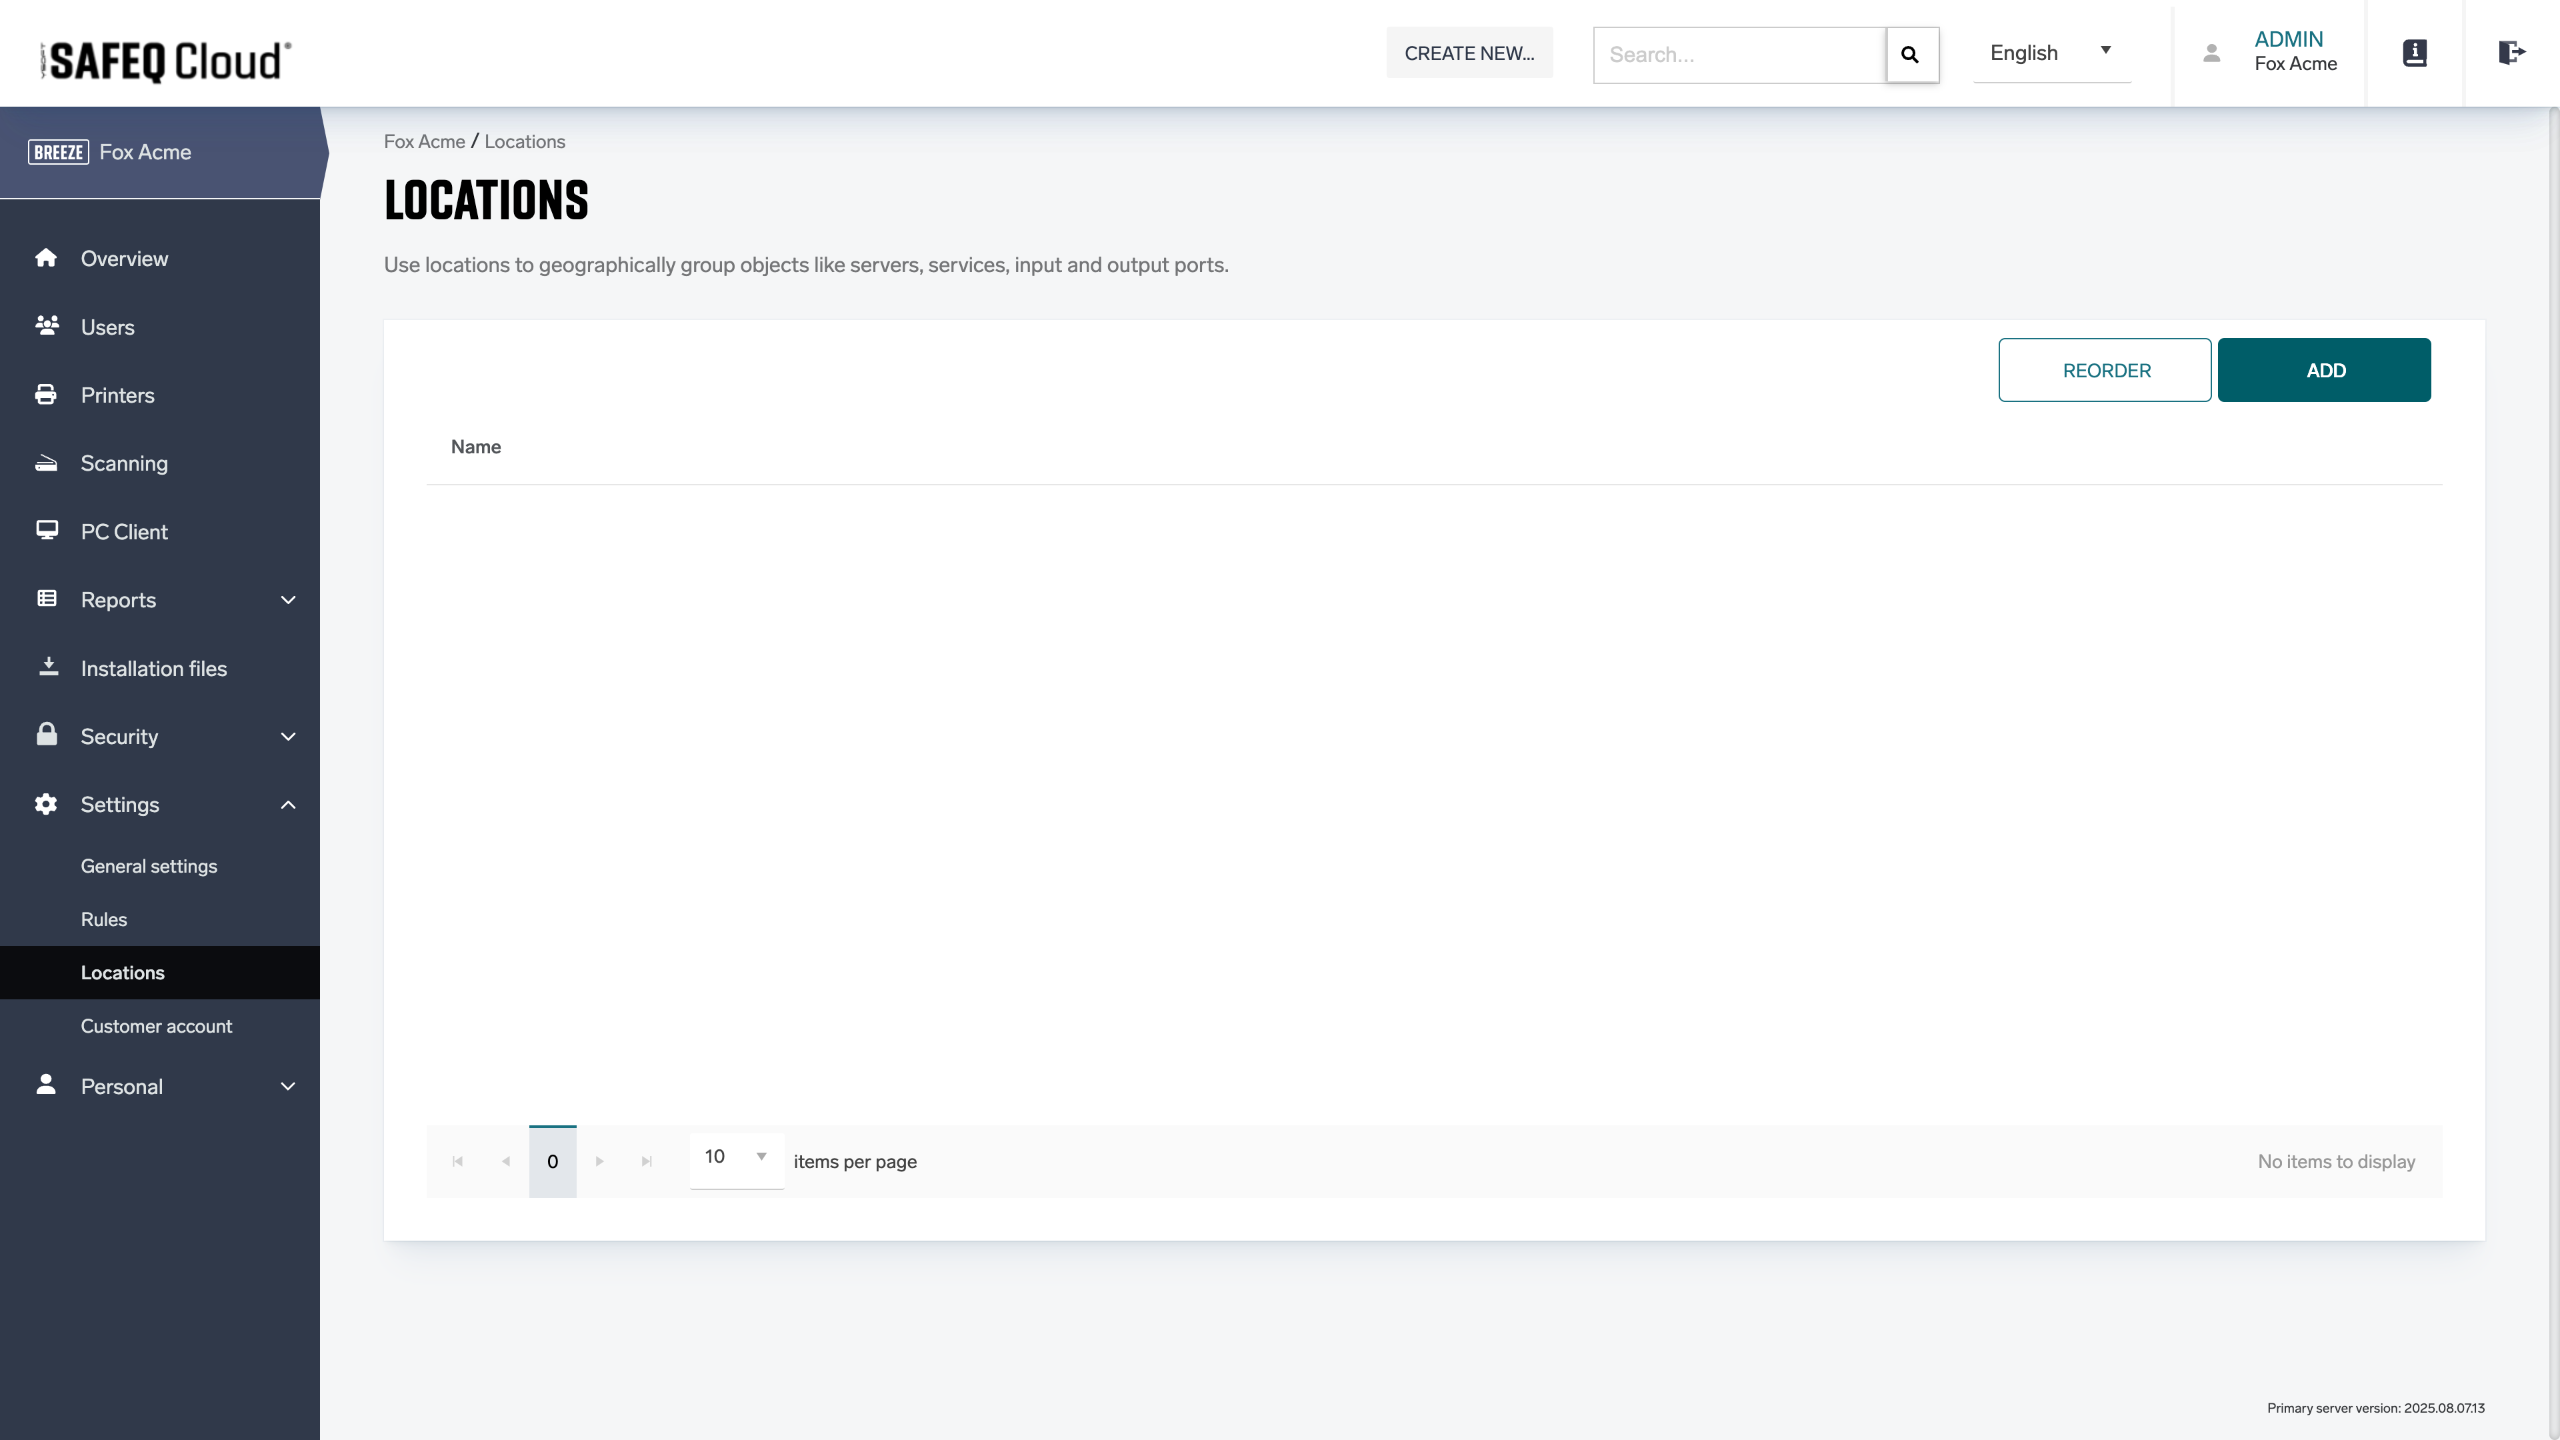Select Customer account in sidebar
Viewport: 2560px width, 1440px height.
156,1026
